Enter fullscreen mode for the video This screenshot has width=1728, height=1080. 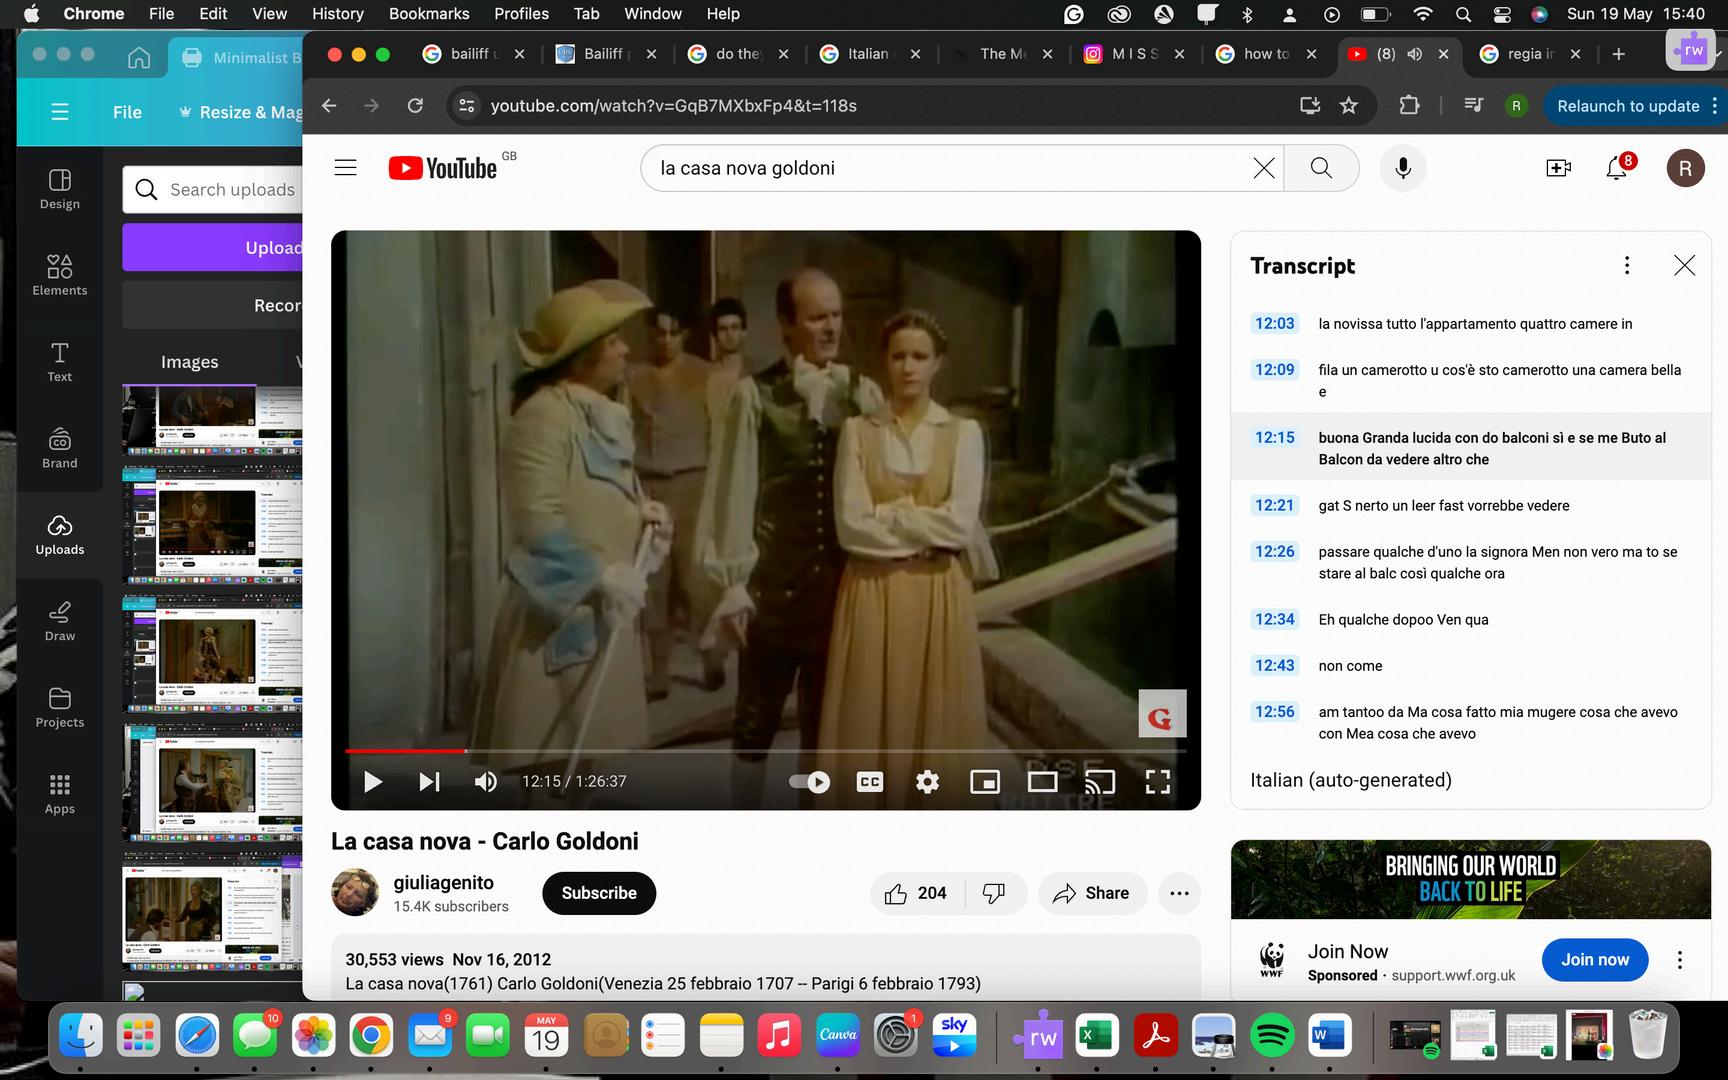click(x=1157, y=782)
